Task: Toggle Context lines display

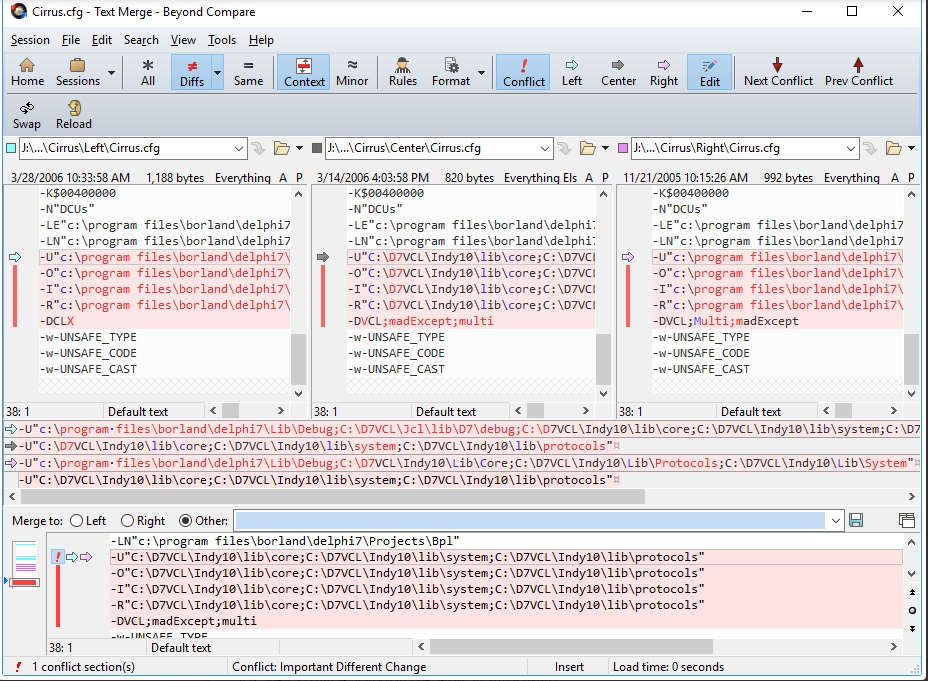Action: click(x=304, y=72)
